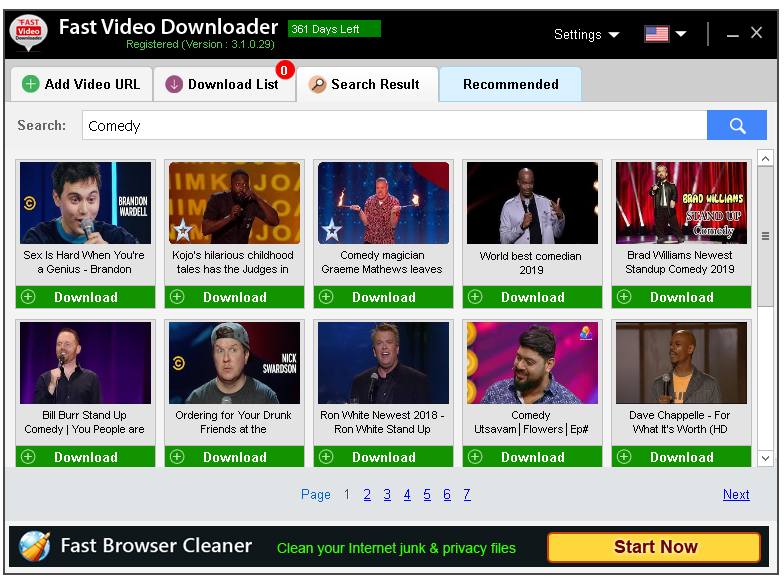
Task: Go to results page 4
Action: point(407,494)
